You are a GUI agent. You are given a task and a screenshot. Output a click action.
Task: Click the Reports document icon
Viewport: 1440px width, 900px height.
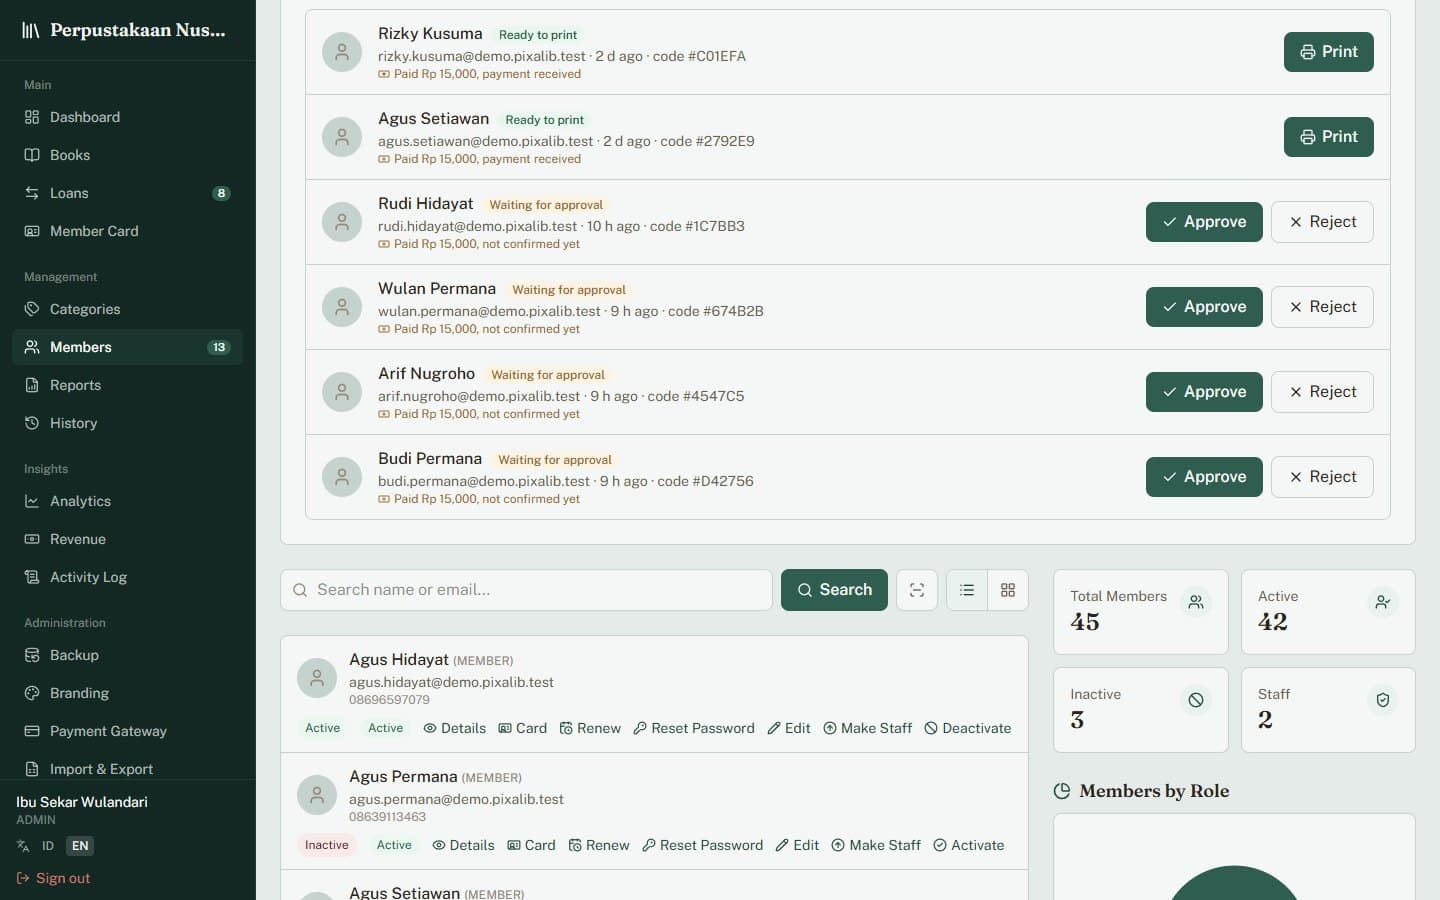[32, 385]
